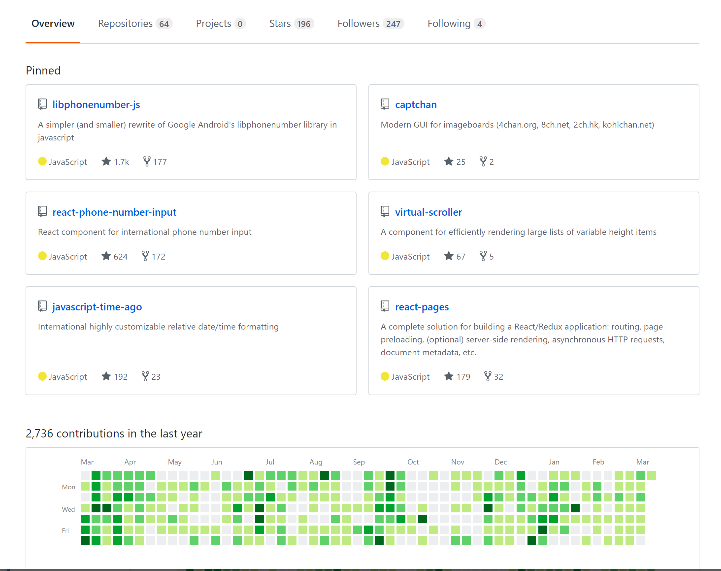Click the fork icon on react-pages card
721x571 pixels.
pyautogui.click(x=486, y=377)
